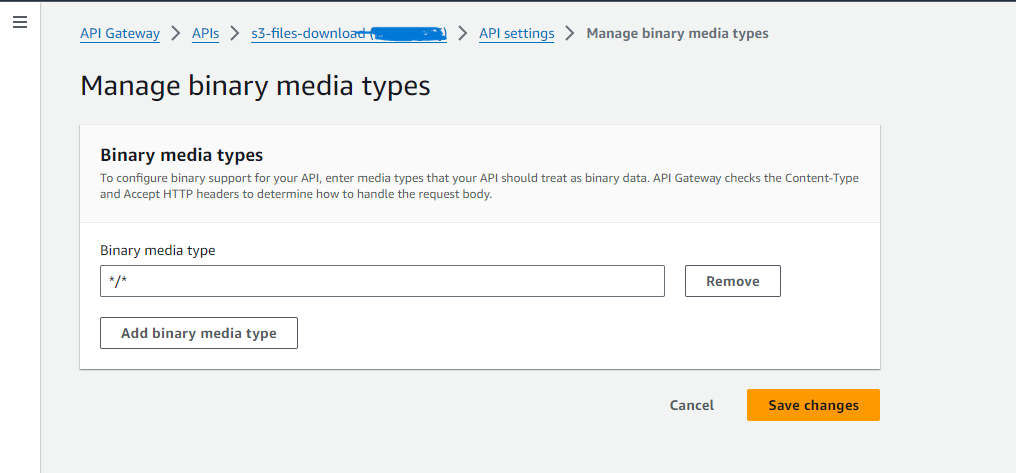
Task: Click the current Manage binary media types breadcrumb
Action: pos(677,33)
